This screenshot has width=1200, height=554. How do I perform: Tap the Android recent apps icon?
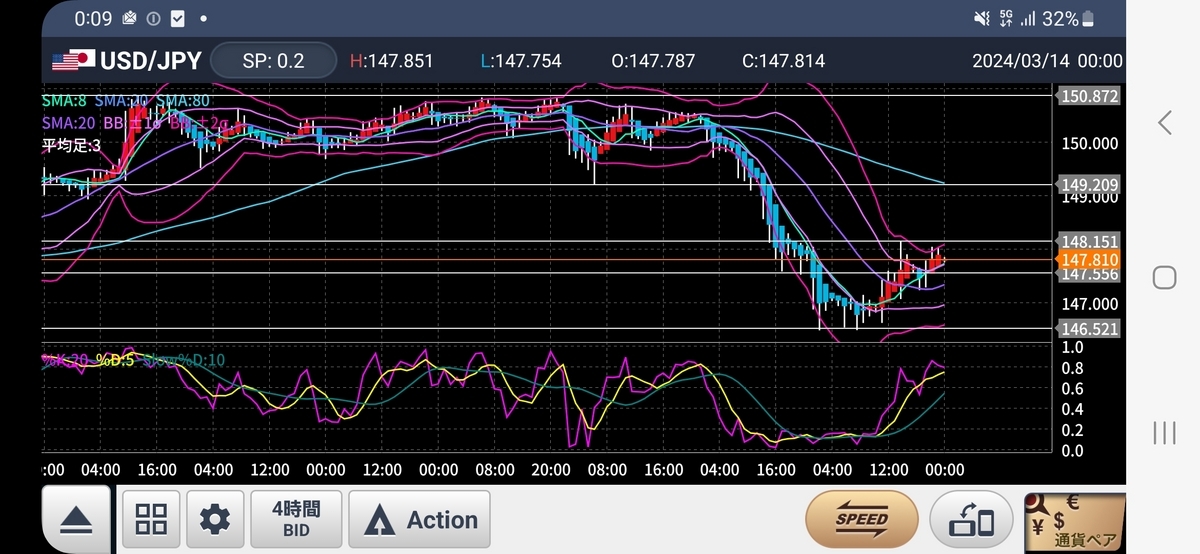1164,432
